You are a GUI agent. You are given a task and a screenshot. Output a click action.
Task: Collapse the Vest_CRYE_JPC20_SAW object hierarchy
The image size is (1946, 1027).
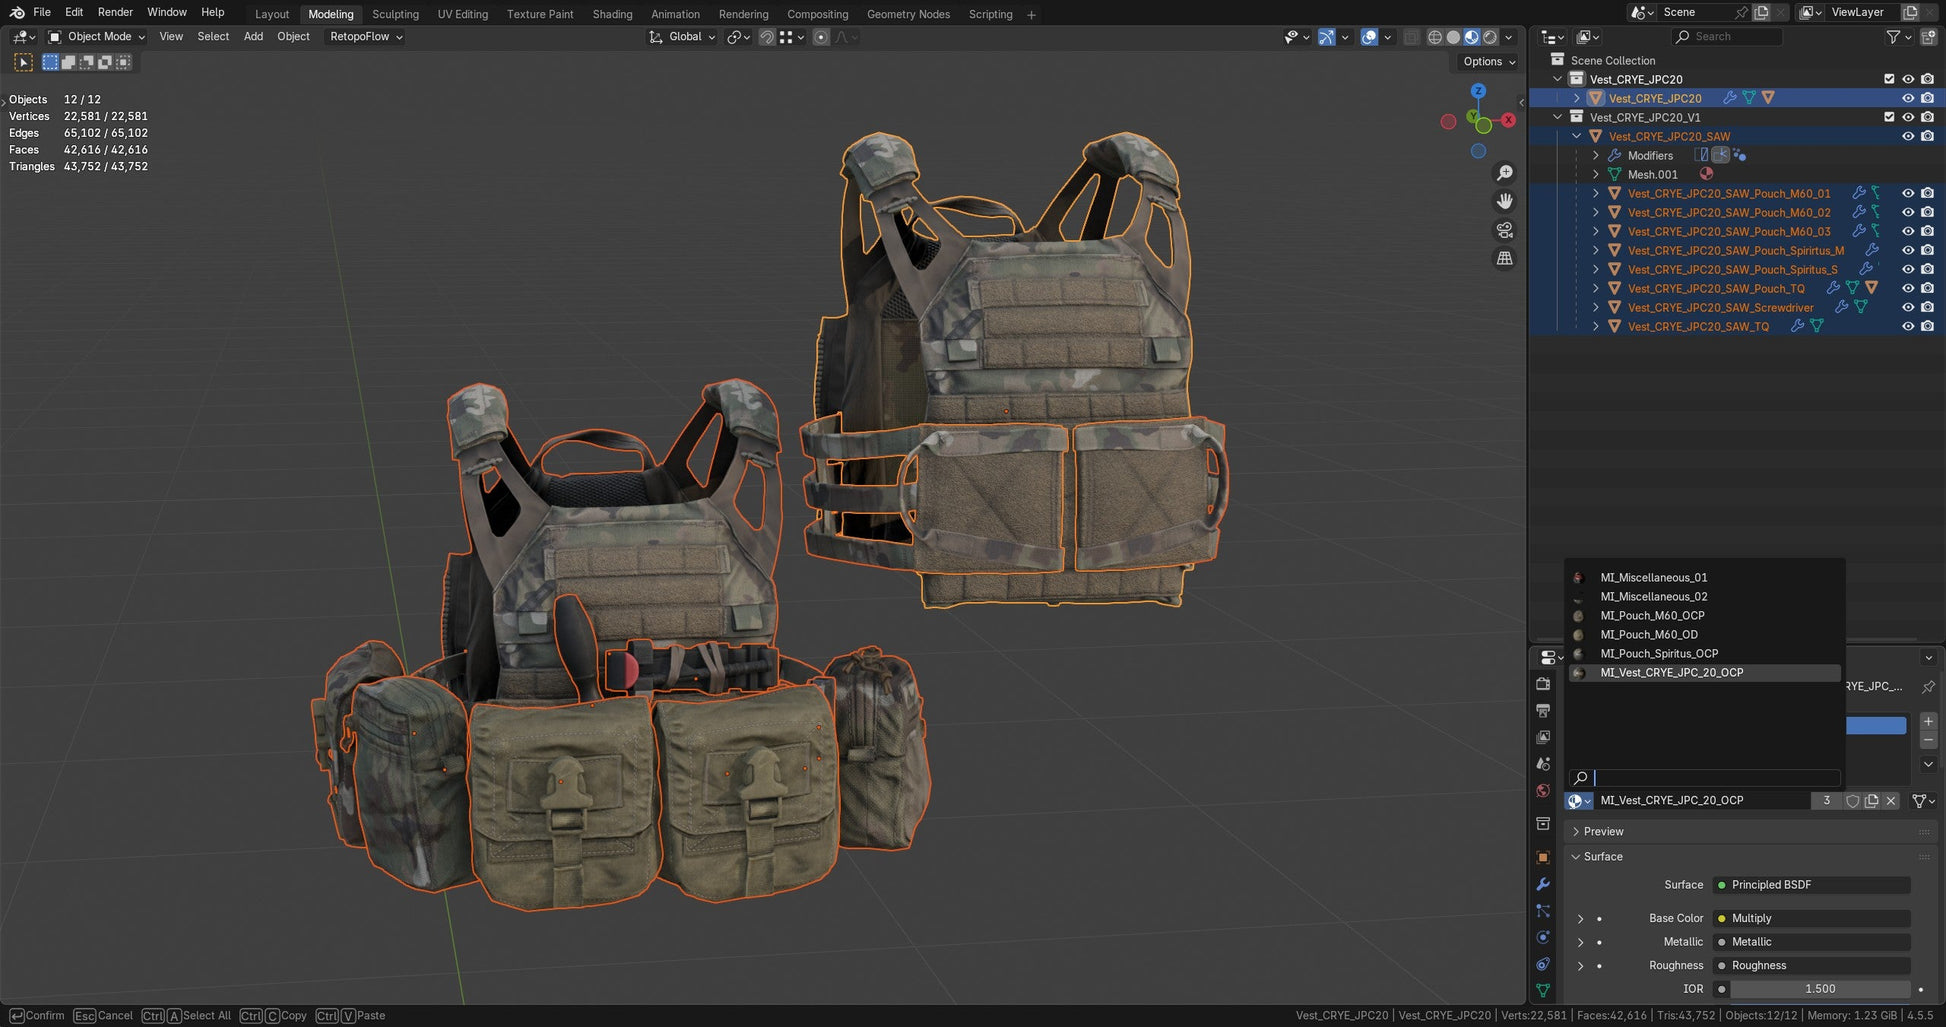click(1577, 136)
